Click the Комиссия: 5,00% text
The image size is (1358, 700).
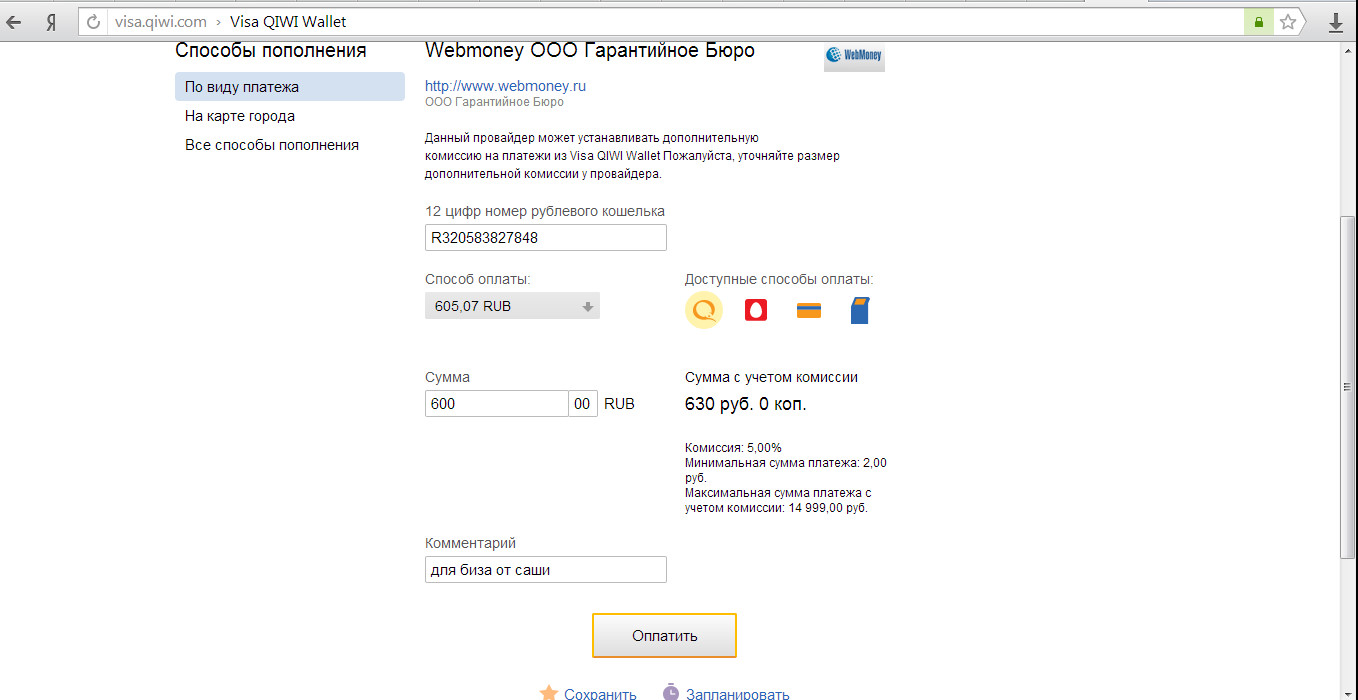pyautogui.click(x=733, y=448)
